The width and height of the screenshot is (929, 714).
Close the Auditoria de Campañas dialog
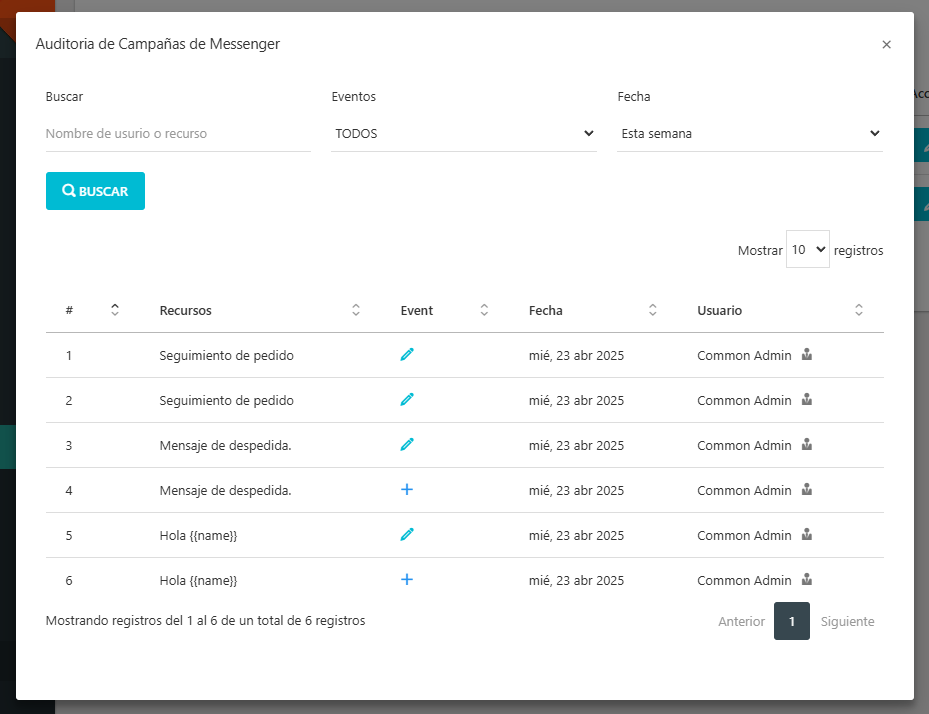tap(886, 44)
